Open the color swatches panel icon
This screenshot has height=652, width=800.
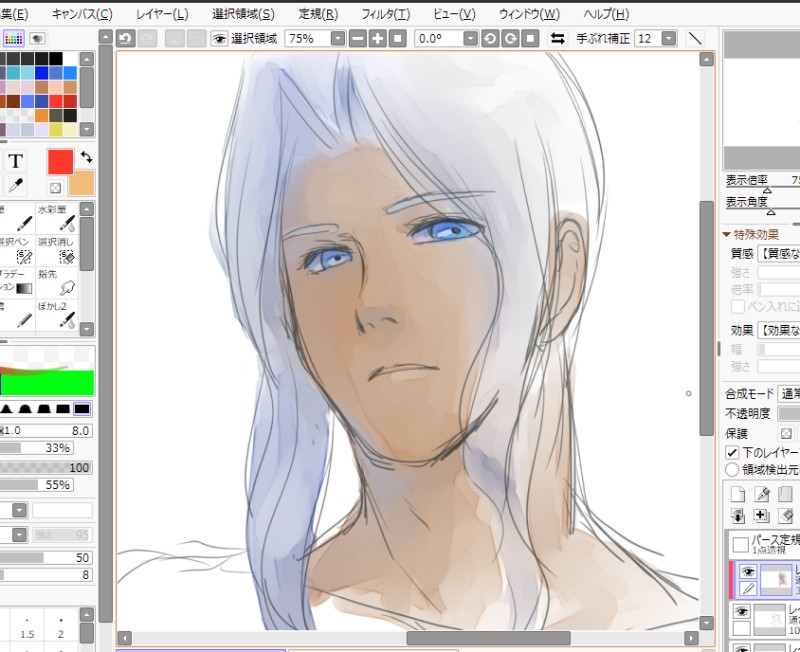tap(14, 38)
